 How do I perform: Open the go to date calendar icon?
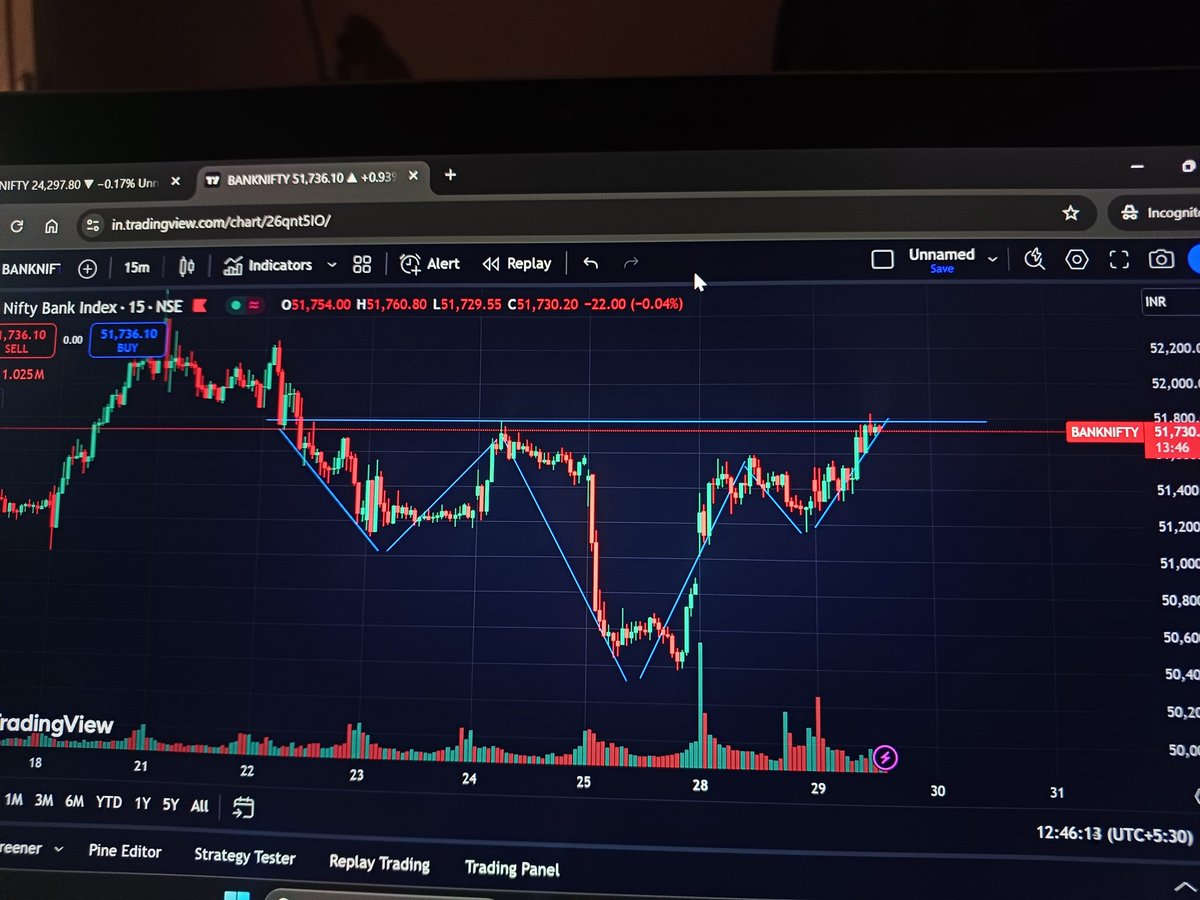coord(243,807)
